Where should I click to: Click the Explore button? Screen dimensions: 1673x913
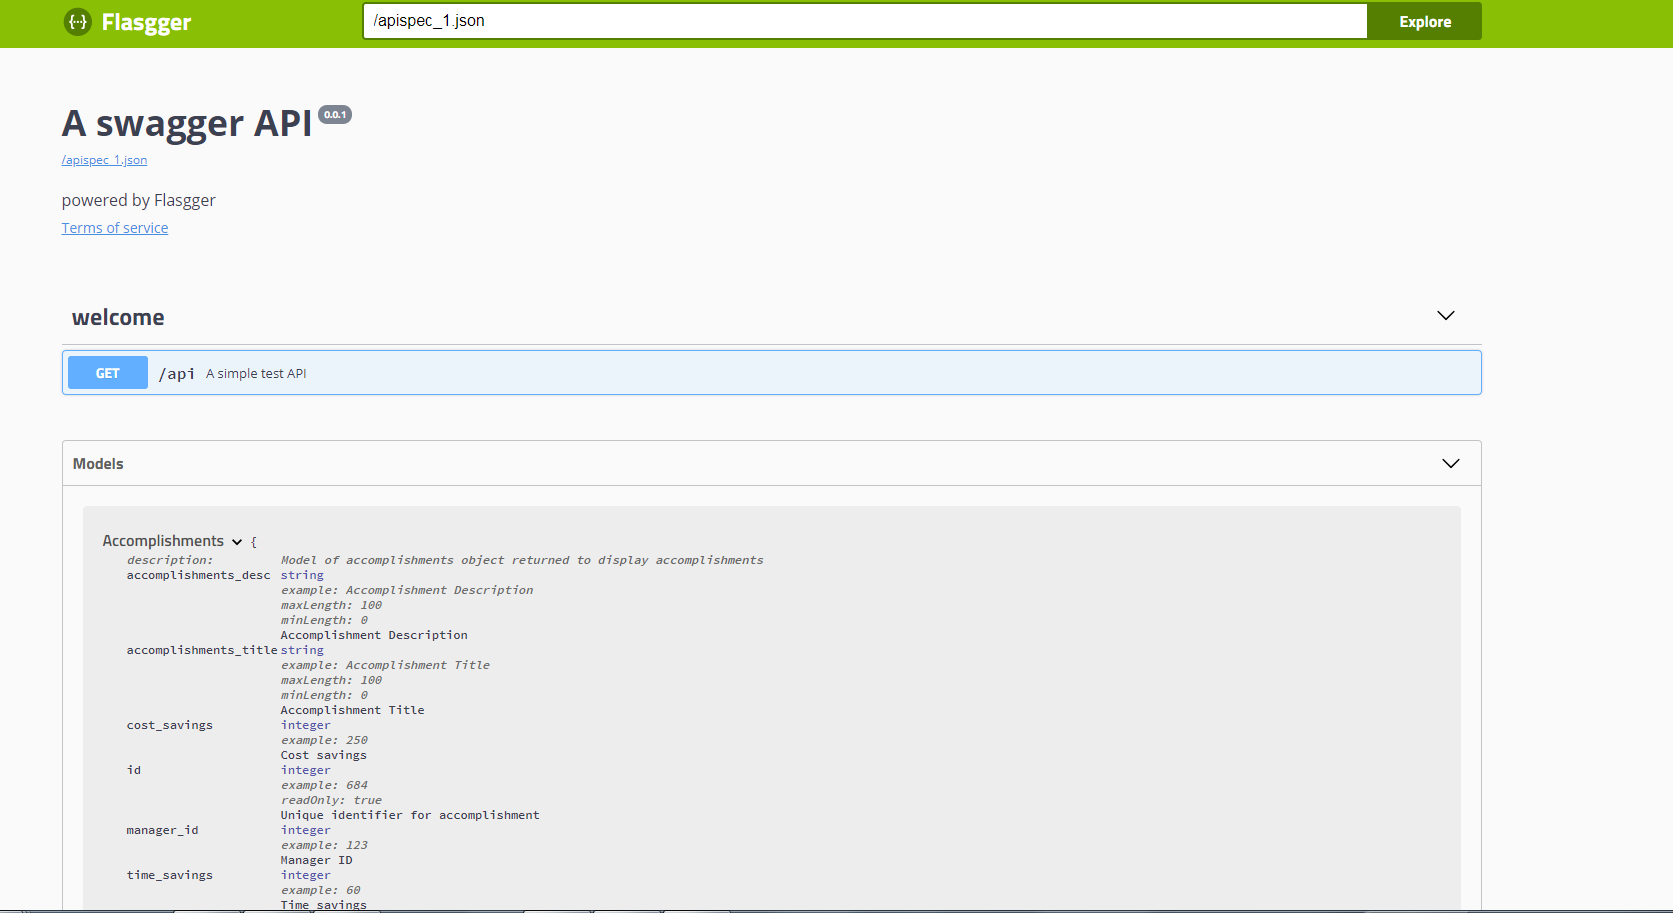coord(1424,21)
